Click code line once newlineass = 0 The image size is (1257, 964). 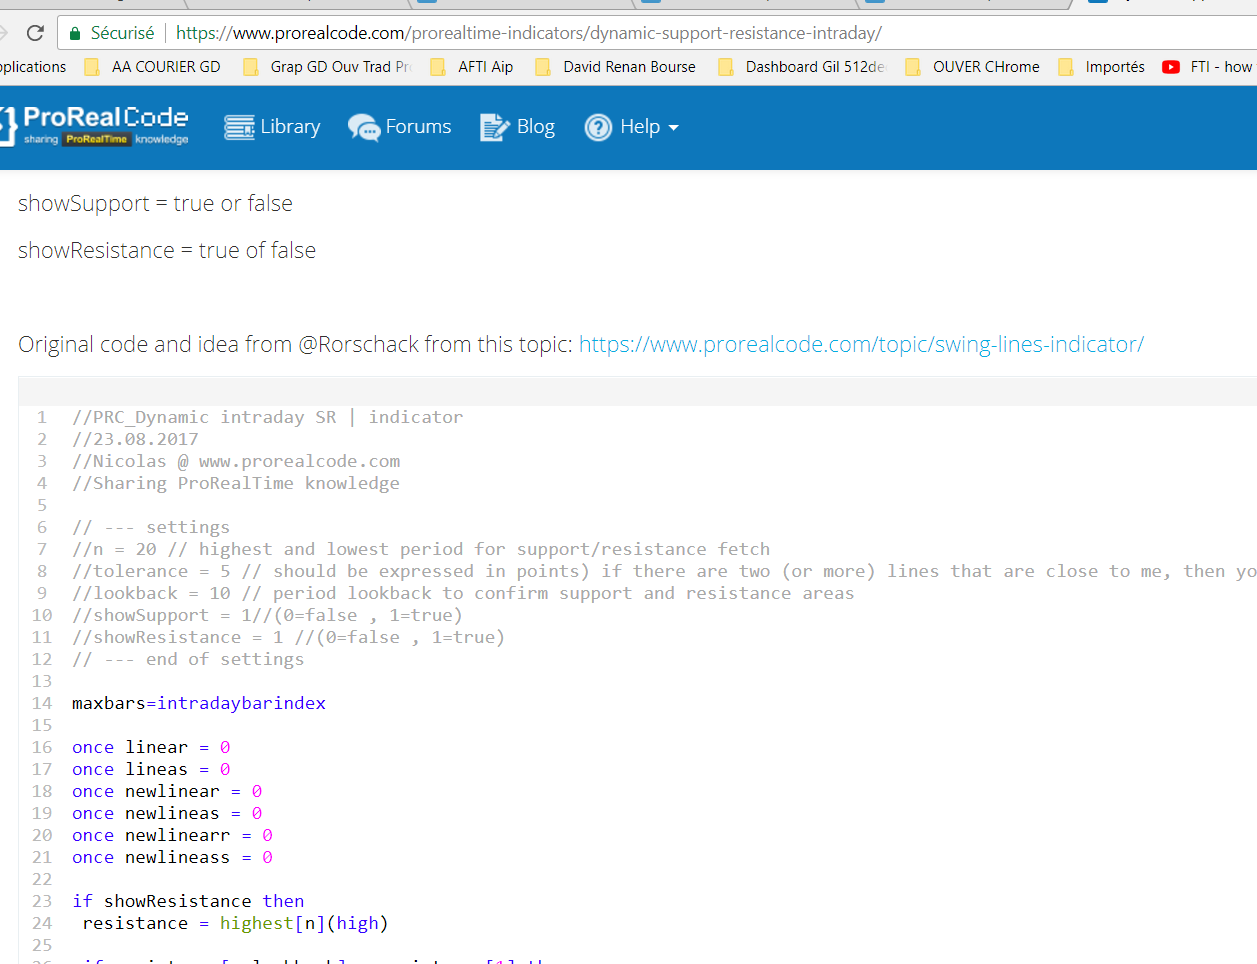pos(172,857)
